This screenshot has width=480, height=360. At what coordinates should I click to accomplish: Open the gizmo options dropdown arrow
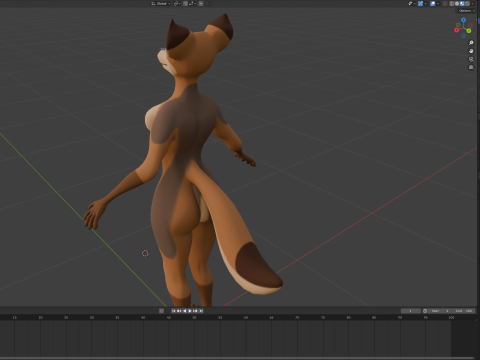[x=426, y=3]
